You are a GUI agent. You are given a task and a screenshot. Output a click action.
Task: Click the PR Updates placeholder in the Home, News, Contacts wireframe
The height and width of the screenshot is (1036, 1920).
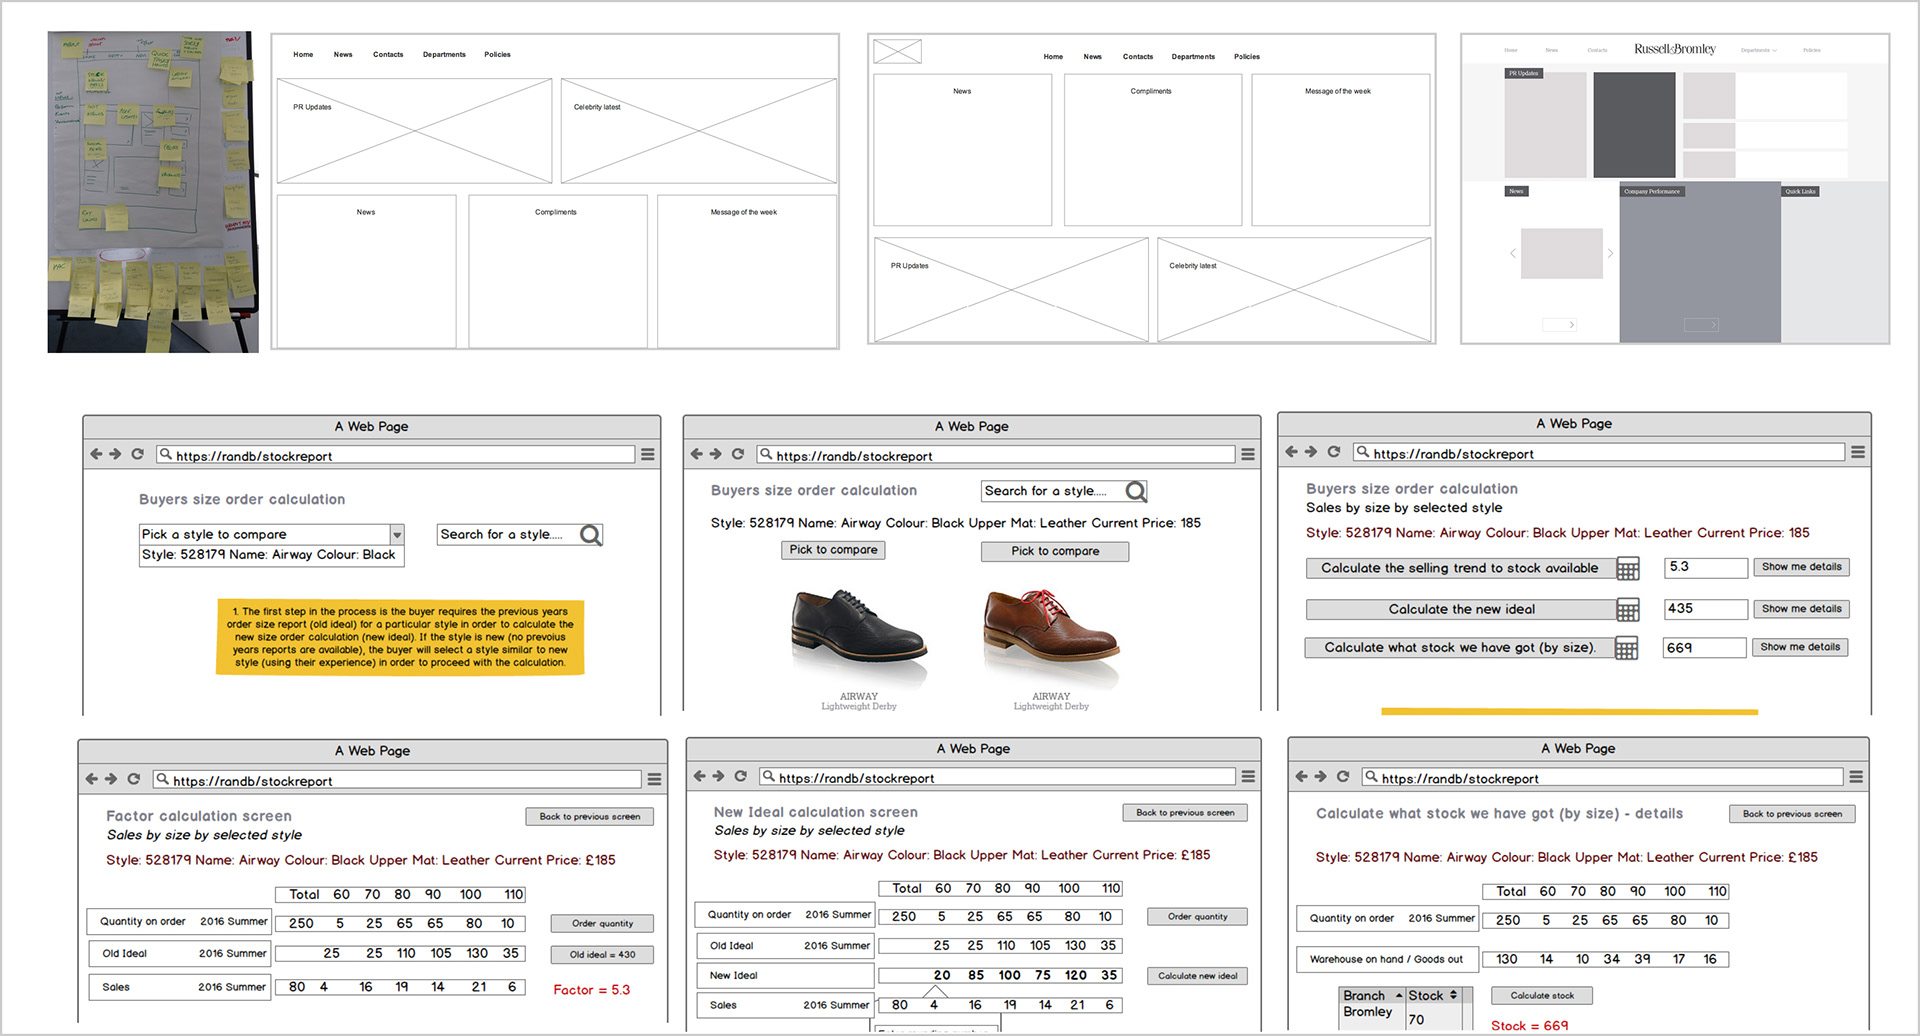[414, 131]
